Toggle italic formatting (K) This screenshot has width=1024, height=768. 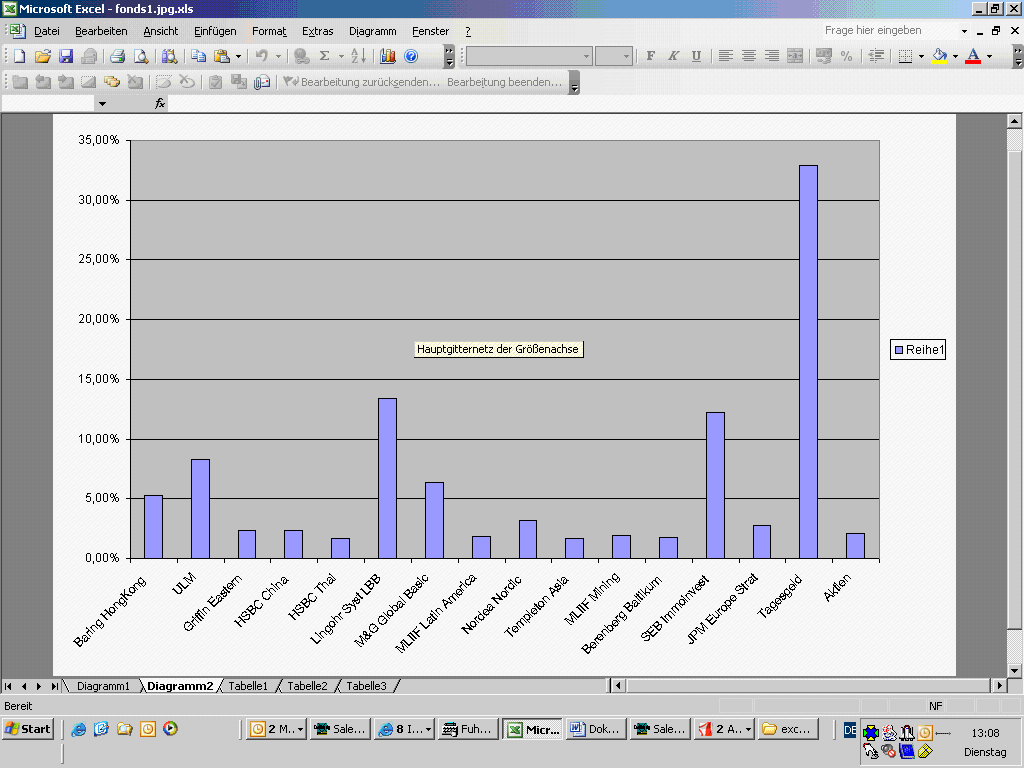673,56
